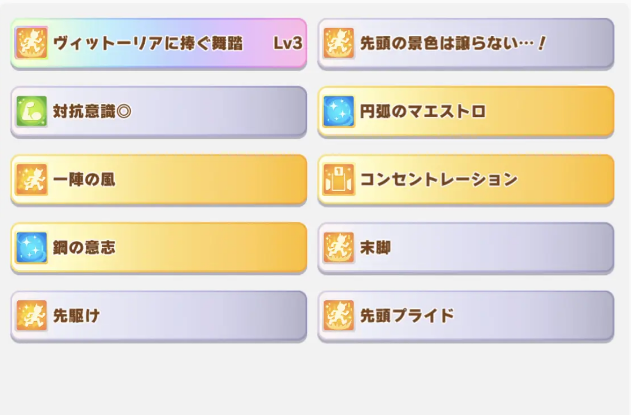Screen dimensions: 631x415
Task: Click the blue icon beside 円弧のマエストロ
Action: (x=339, y=111)
